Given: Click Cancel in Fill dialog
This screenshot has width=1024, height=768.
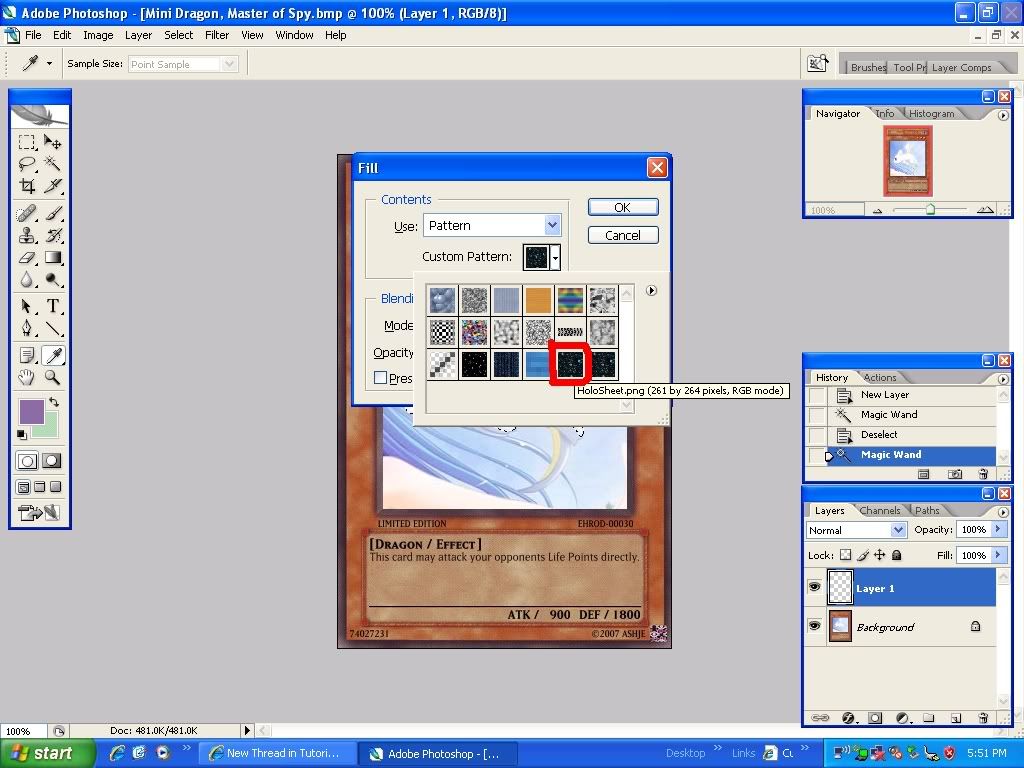Looking at the screenshot, I should click(622, 235).
